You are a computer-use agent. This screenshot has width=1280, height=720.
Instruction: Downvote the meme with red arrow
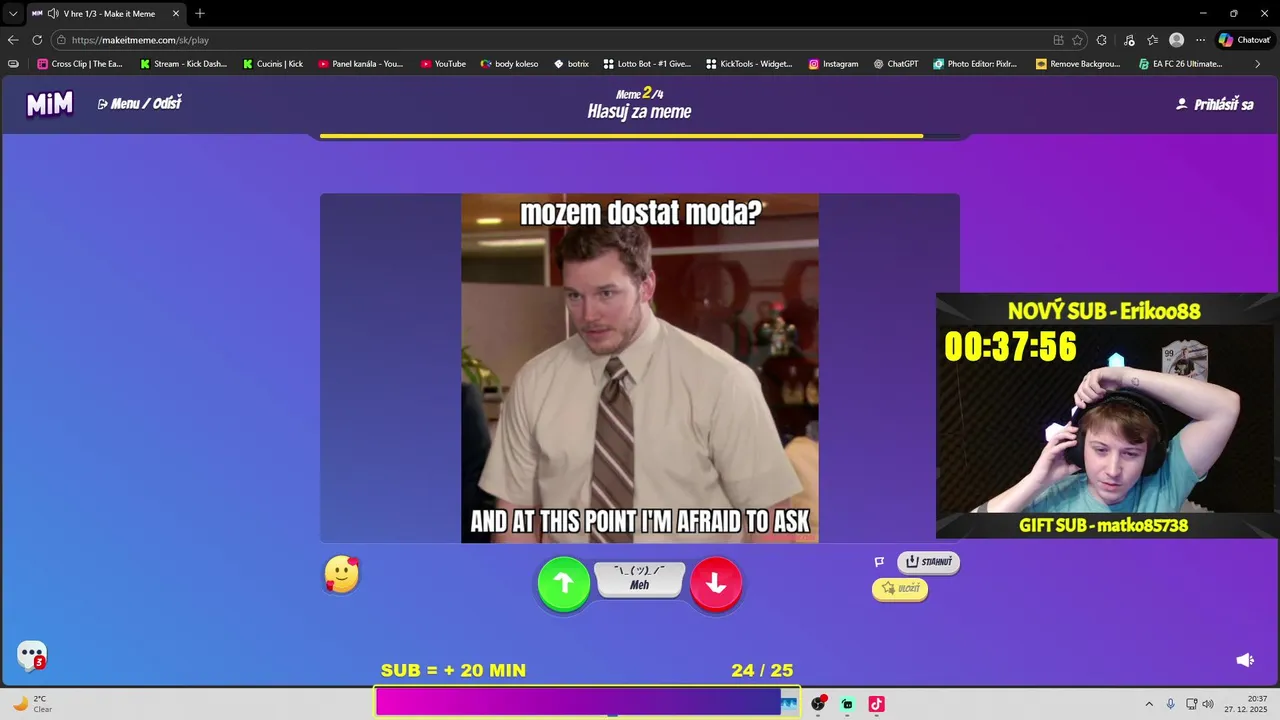(716, 584)
